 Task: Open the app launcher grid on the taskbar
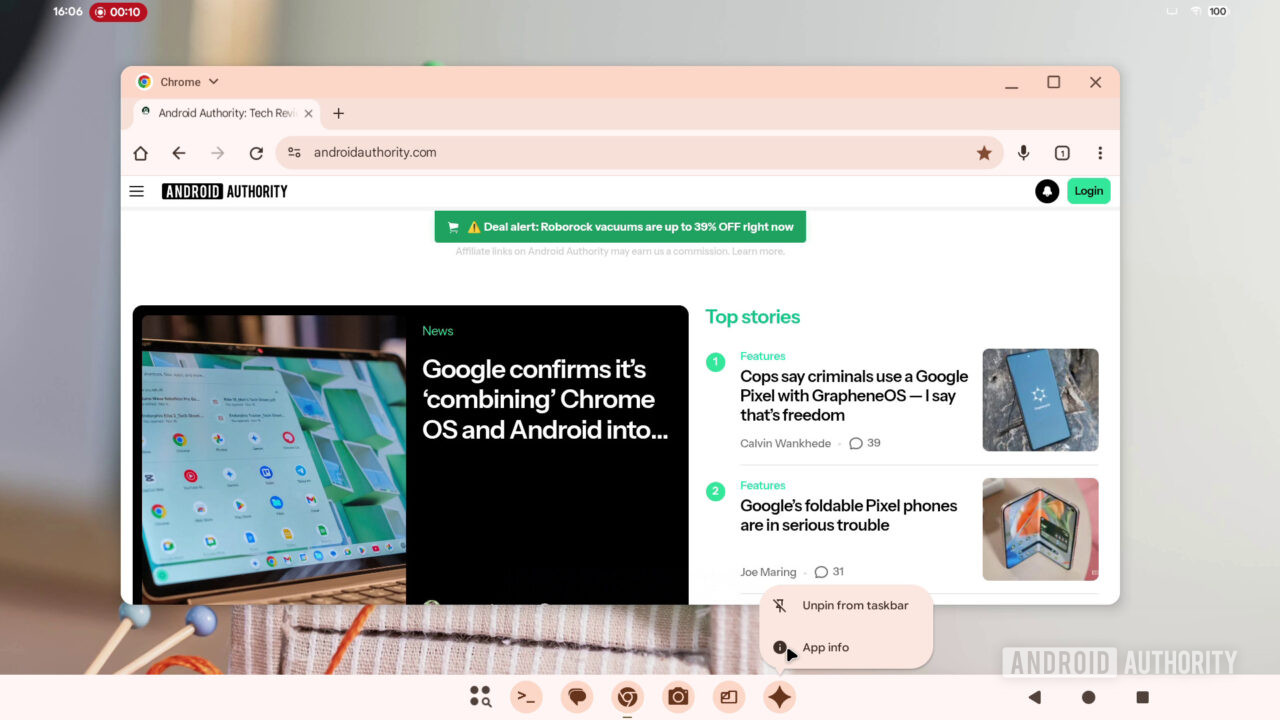(480, 696)
